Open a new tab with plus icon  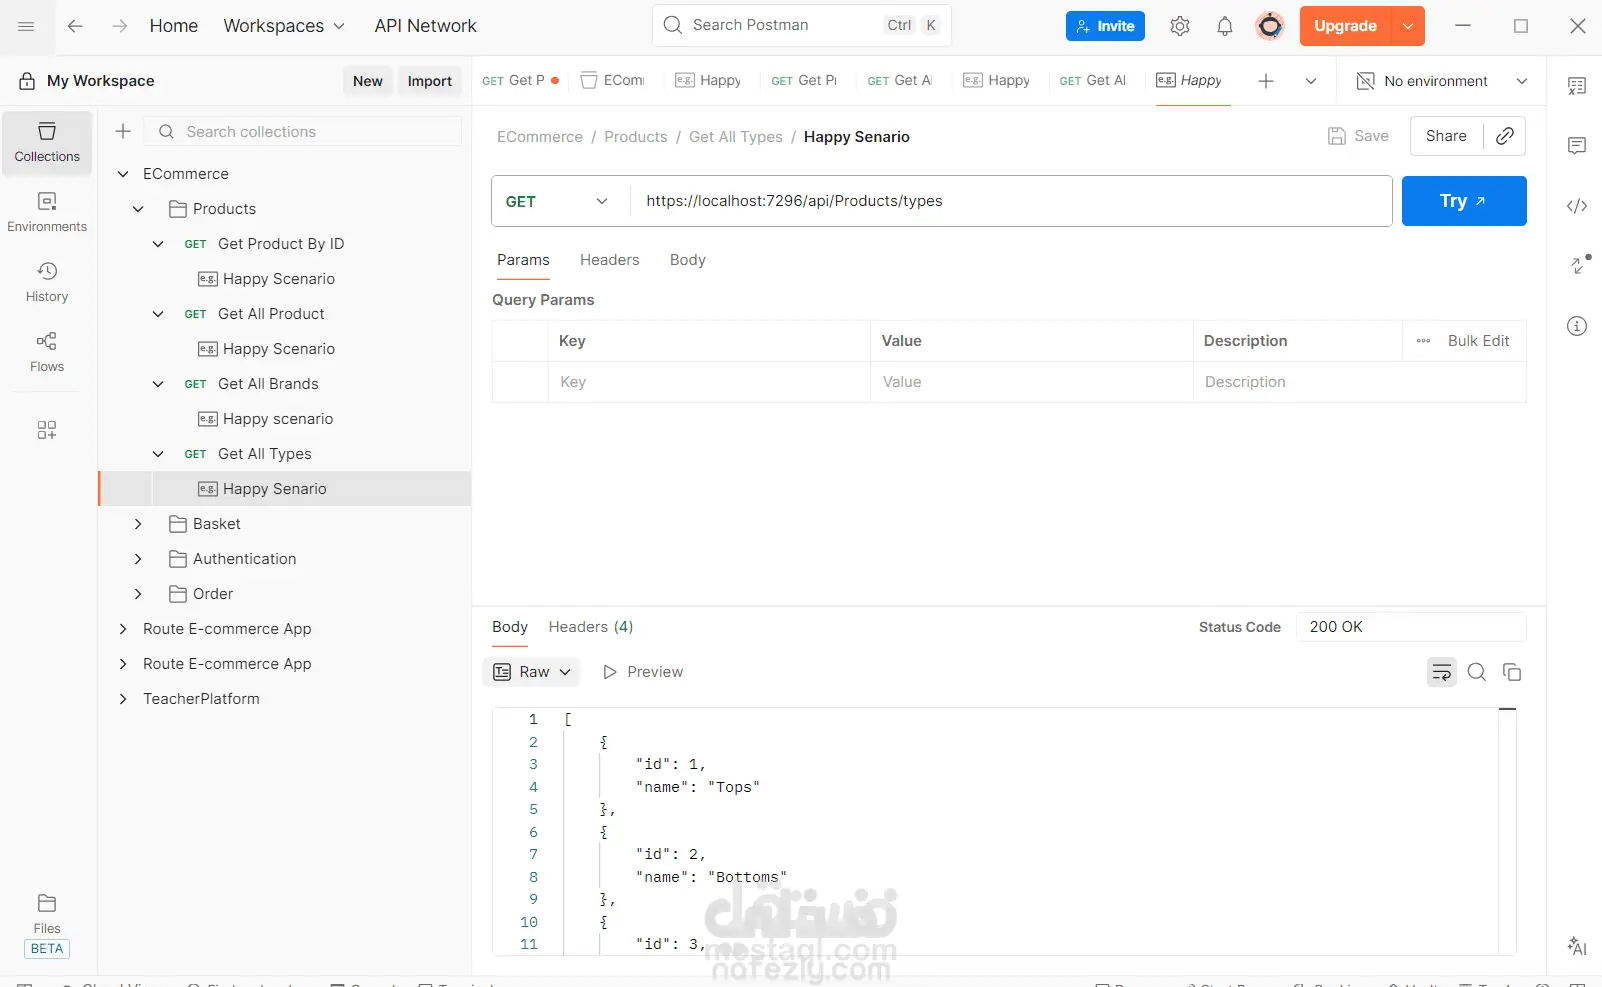point(1266,81)
